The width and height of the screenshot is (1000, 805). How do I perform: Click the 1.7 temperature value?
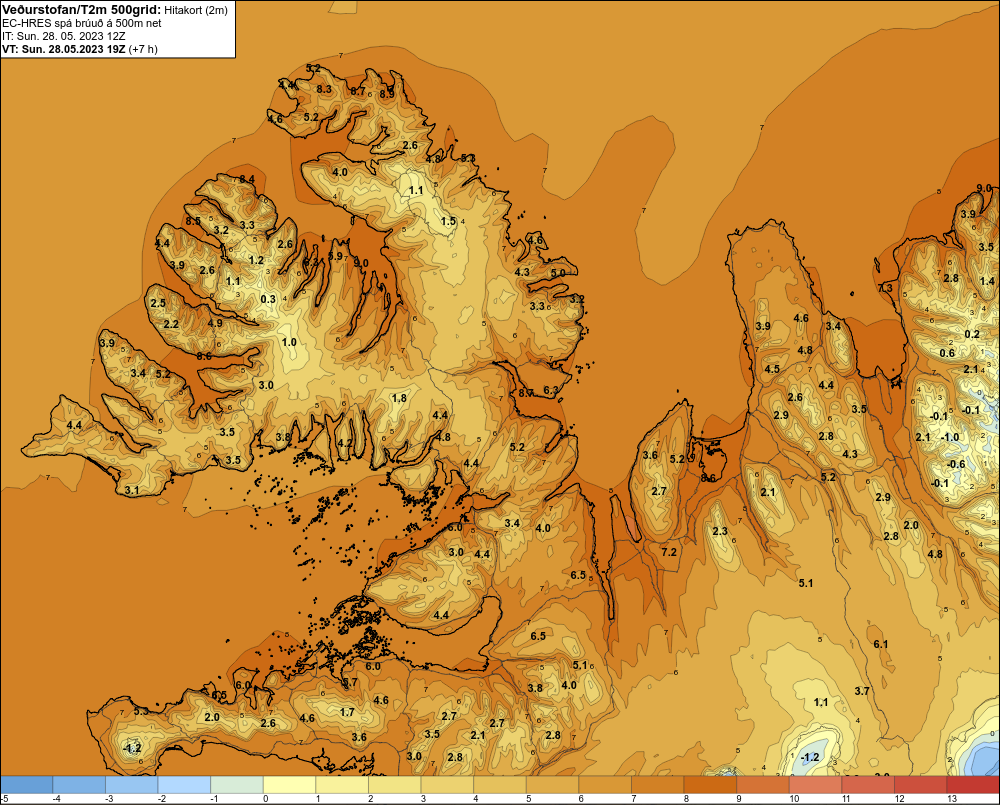(347, 713)
